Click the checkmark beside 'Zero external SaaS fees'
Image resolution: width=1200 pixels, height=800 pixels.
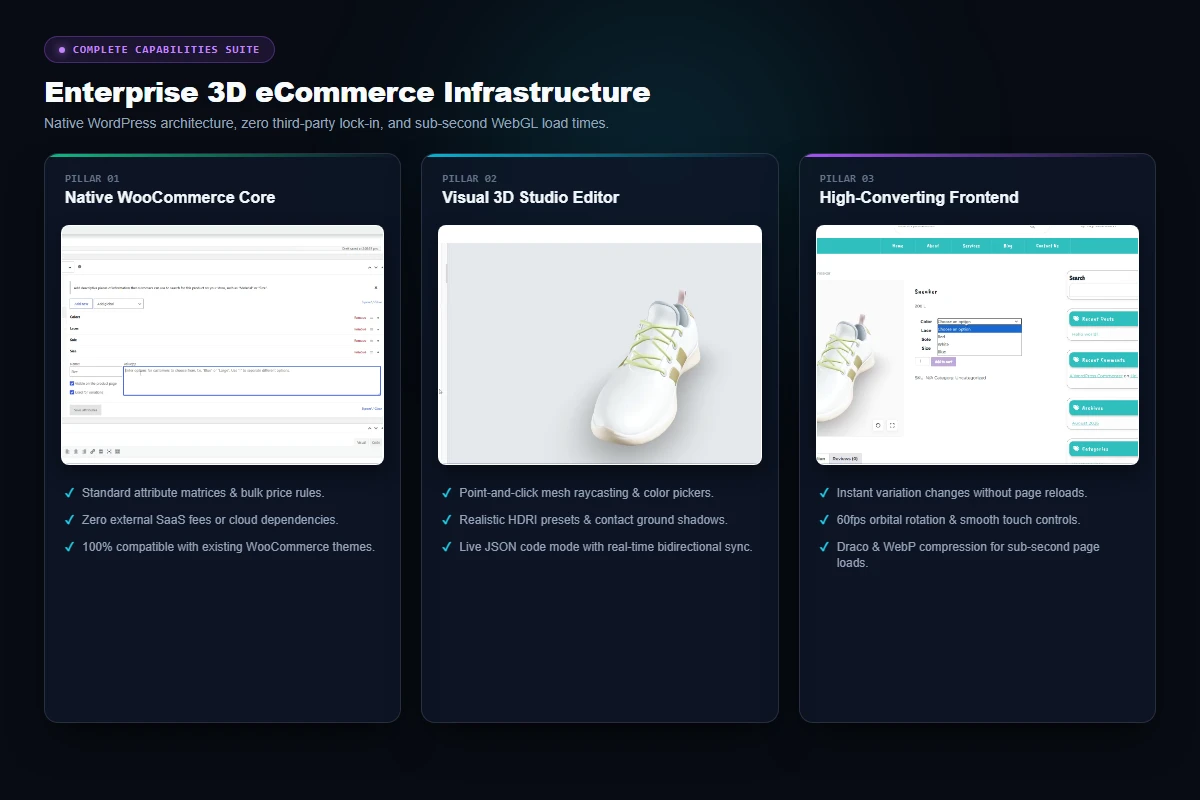pyautogui.click(x=69, y=520)
